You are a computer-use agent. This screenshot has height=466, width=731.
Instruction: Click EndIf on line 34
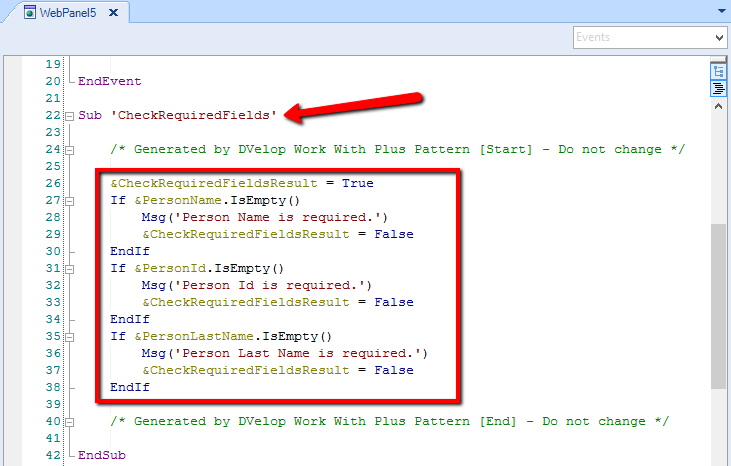pos(130,319)
